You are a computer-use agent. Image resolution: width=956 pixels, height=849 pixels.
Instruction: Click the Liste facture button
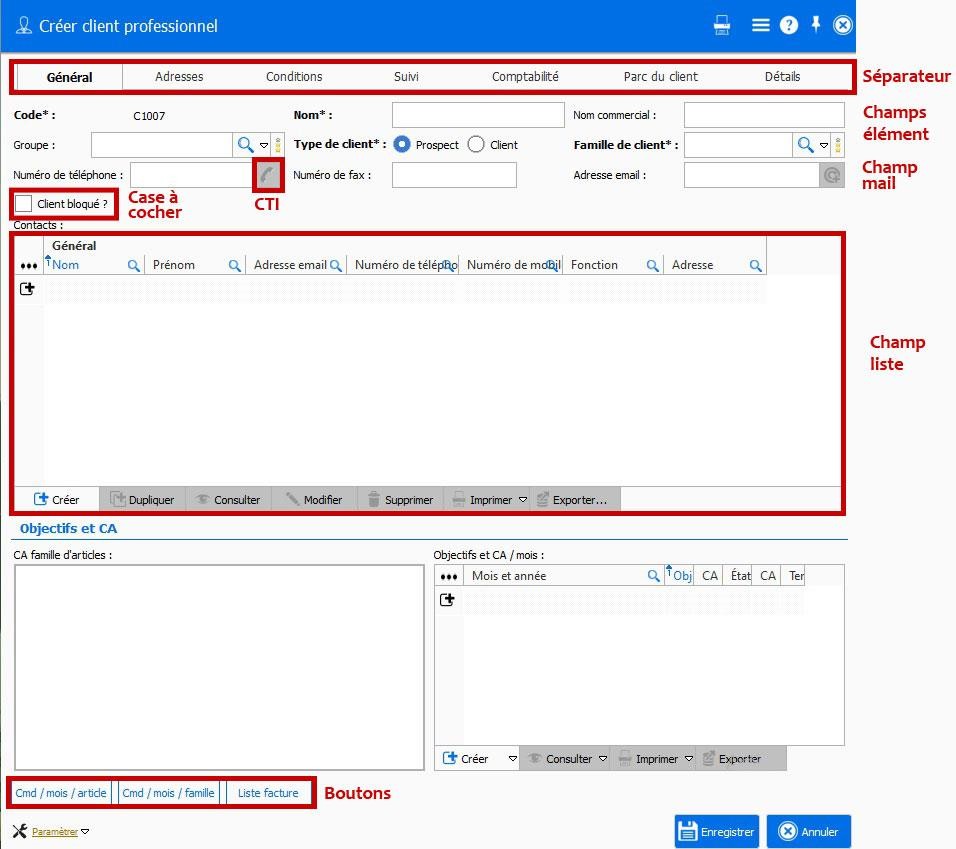(268, 793)
